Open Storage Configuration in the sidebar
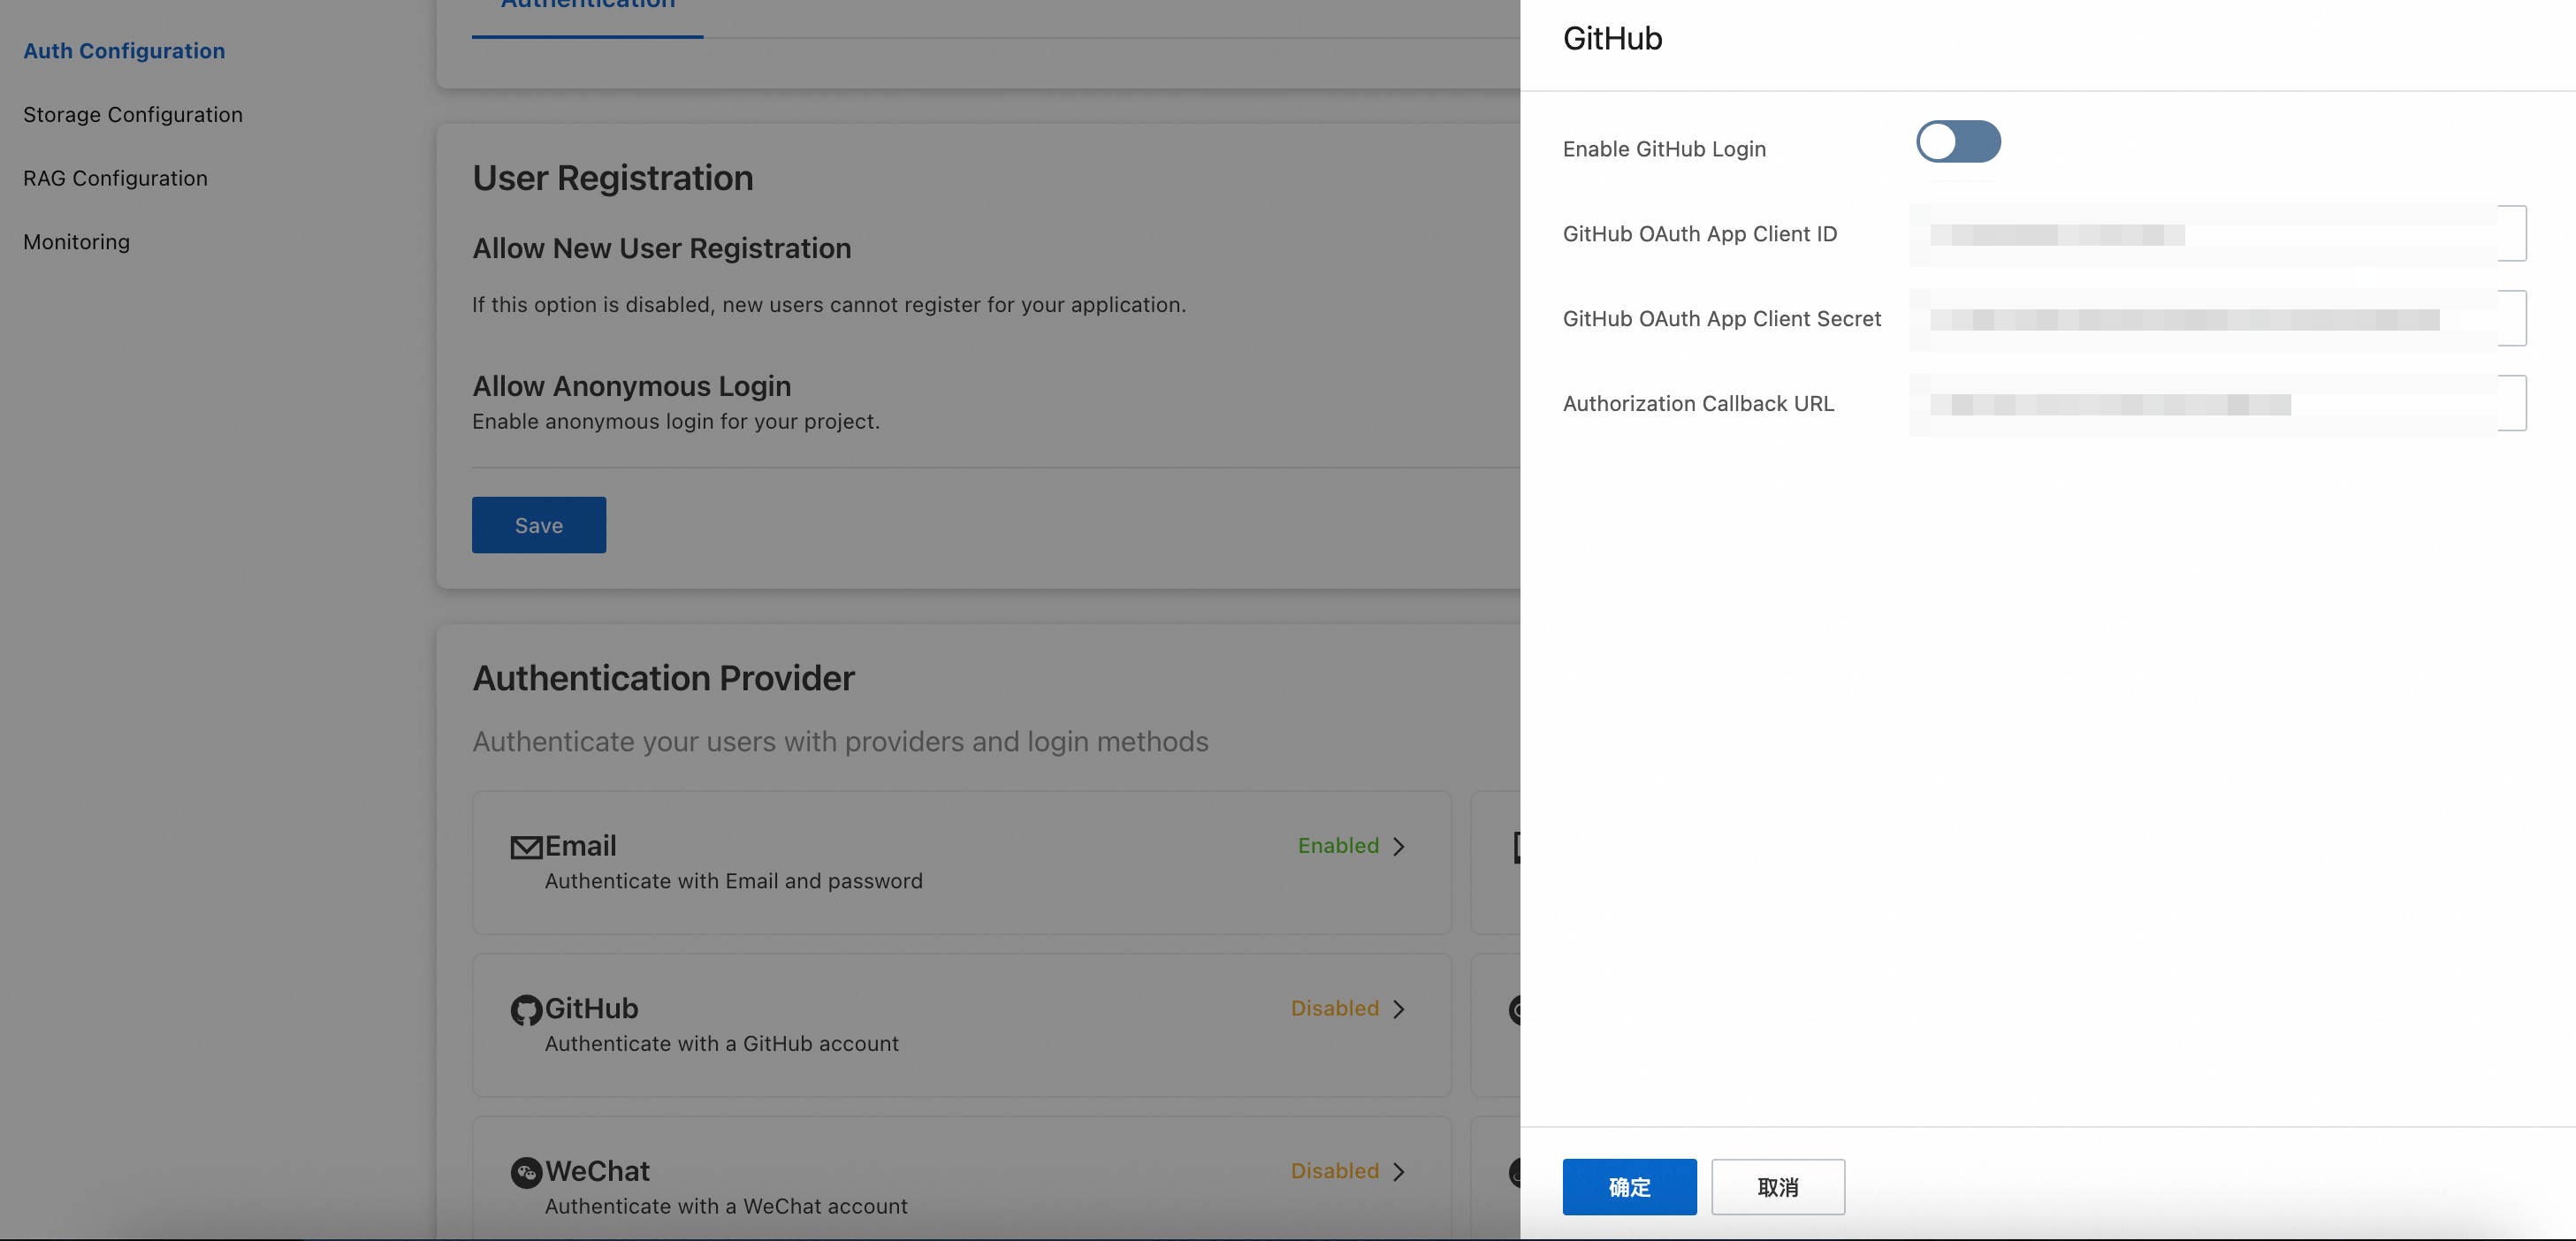This screenshot has width=2576, height=1241. tap(133, 115)
